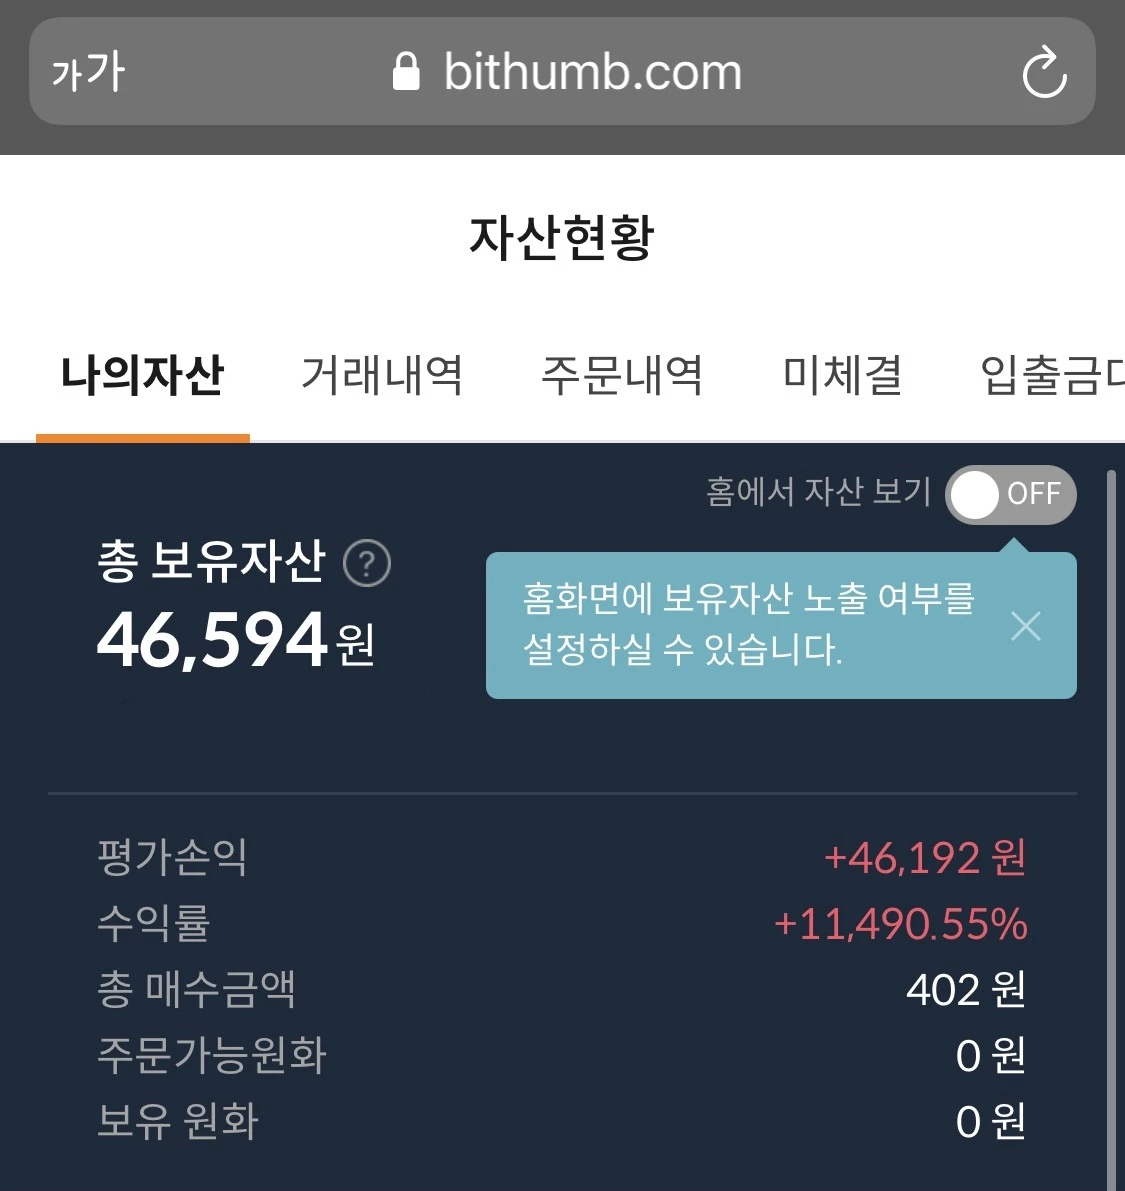Tap the 나의자산 tab label
1125x1191 pixels.
click(142, 375)
